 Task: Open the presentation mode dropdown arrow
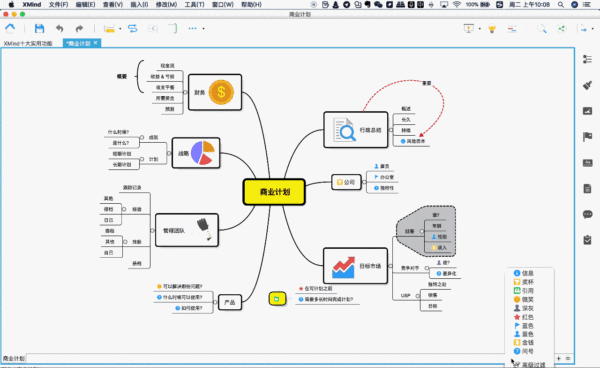[x=479, y=29]
